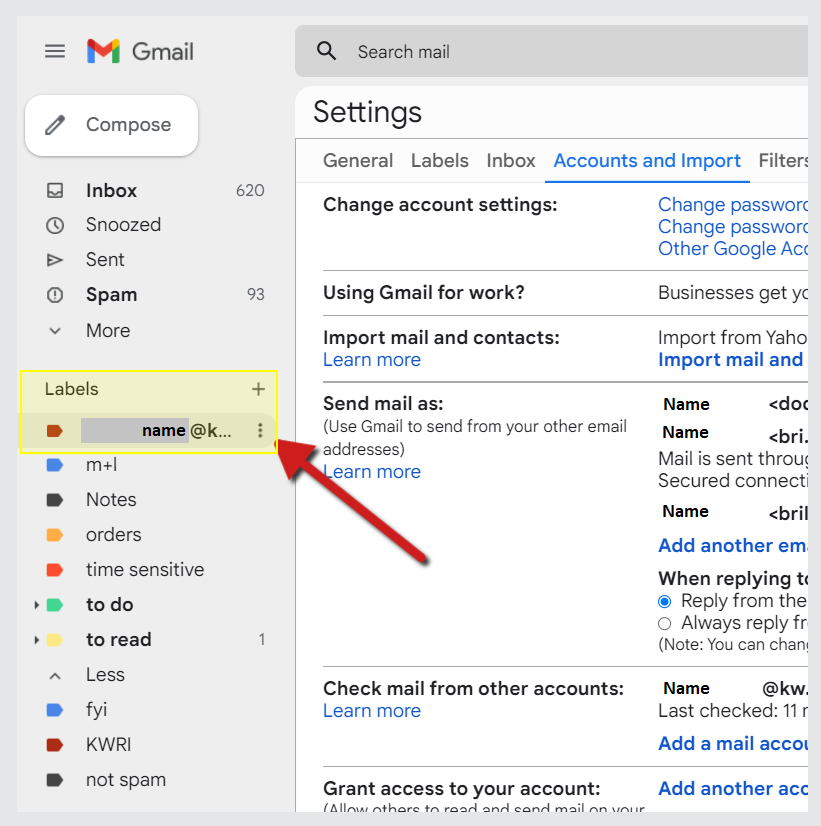
Task: Click the green to do label icon
Action: pyautogui.click(x=55, y=605)
